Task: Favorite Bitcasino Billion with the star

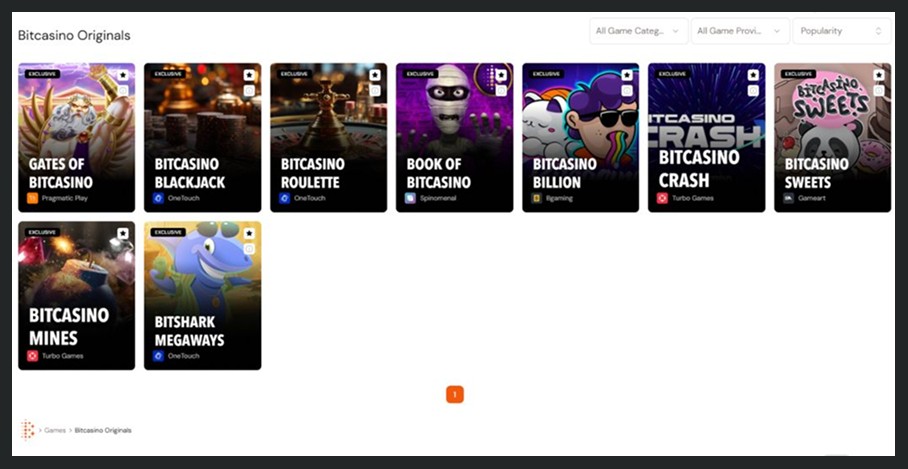Action: point(627,75)
